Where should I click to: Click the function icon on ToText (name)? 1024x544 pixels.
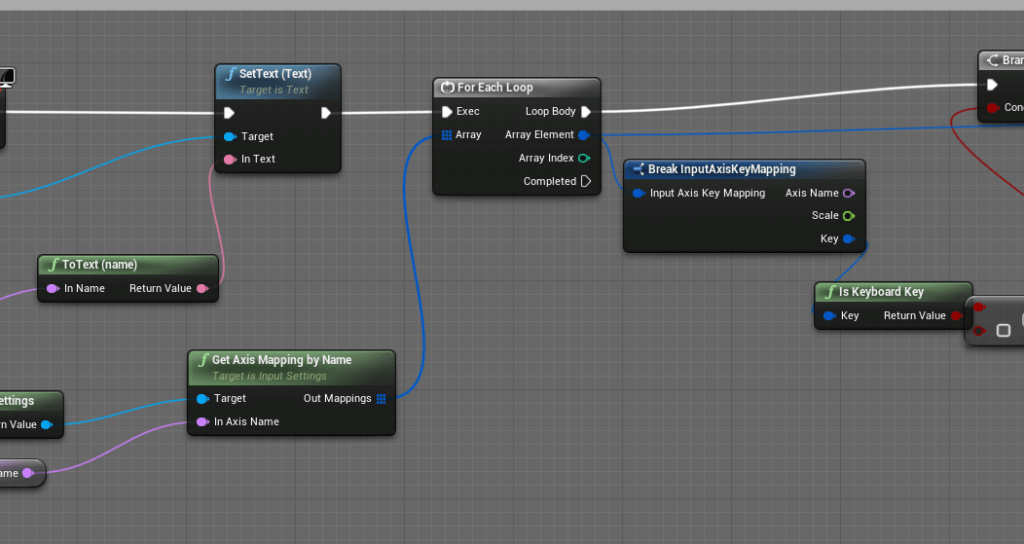[53, 265]
